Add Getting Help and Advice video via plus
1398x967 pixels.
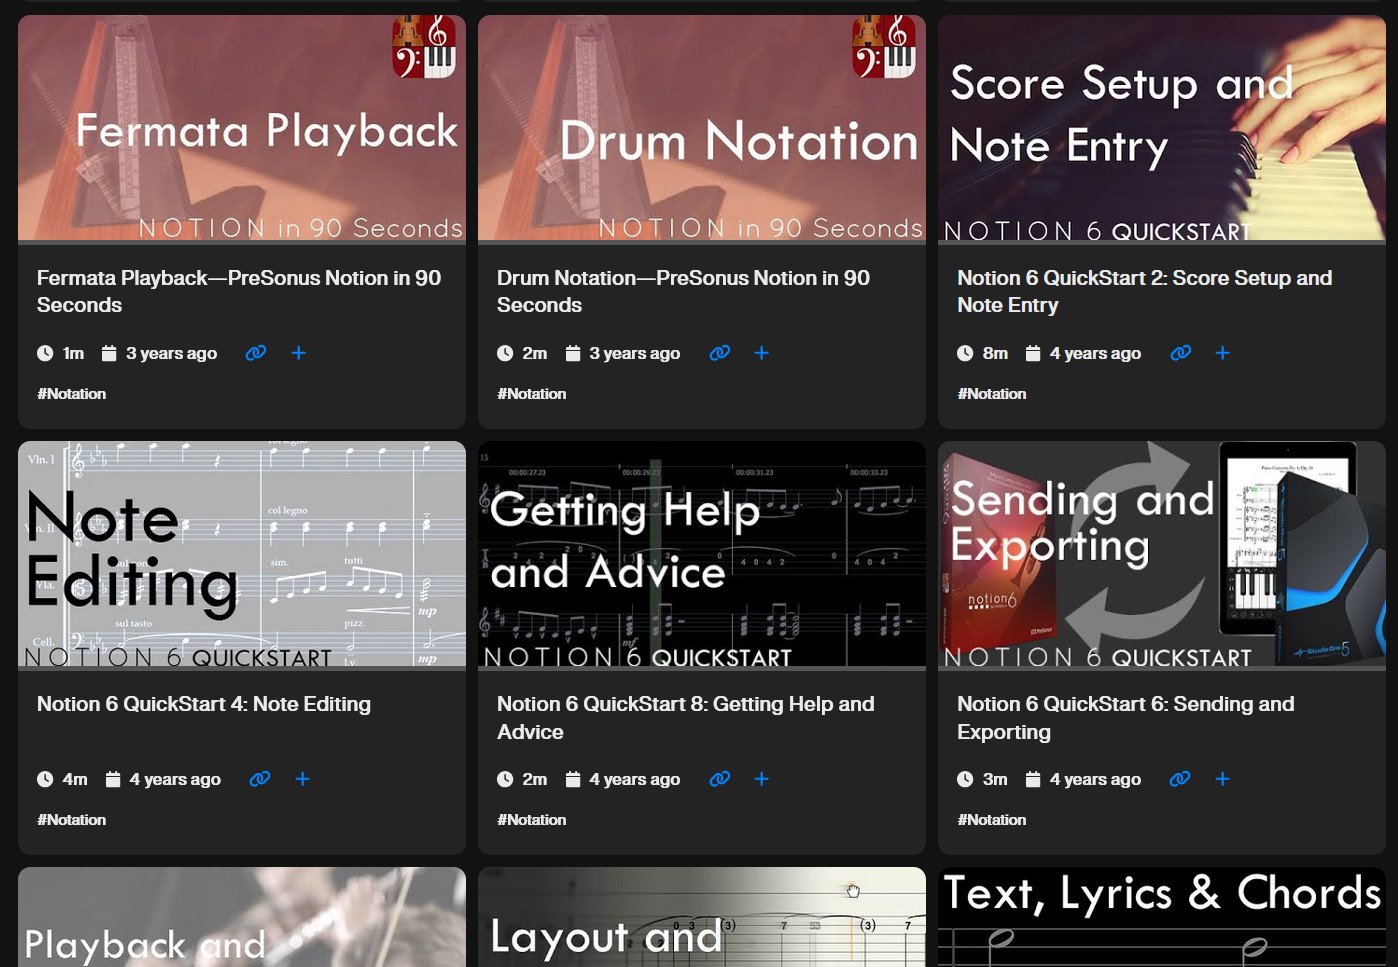pyautogui.click(x=761, y=779)
